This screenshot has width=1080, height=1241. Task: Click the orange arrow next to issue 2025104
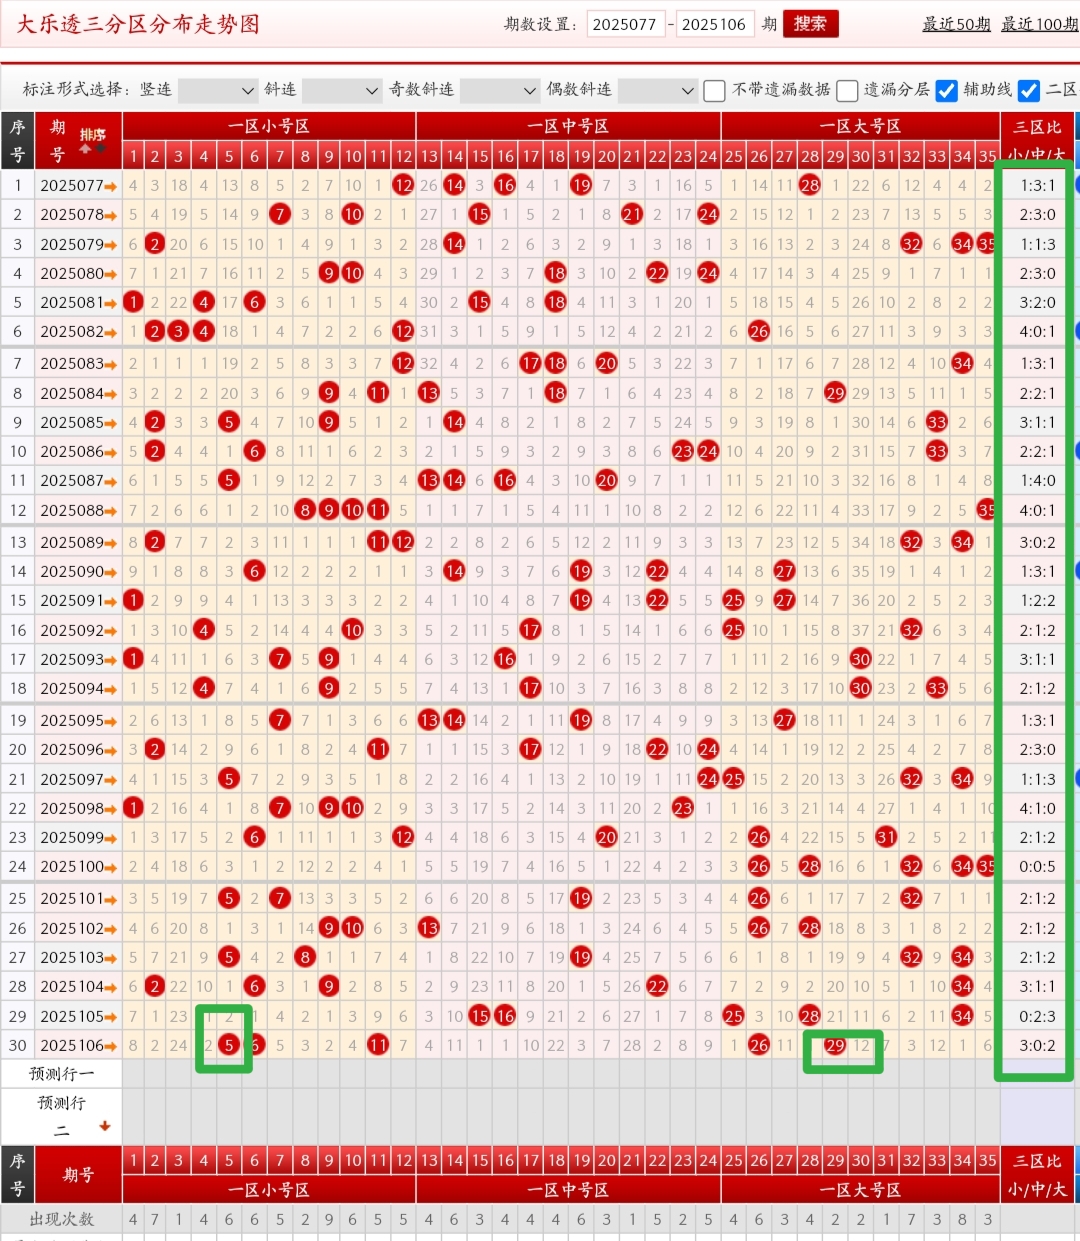pyautogui.click(x=110, y=987)
